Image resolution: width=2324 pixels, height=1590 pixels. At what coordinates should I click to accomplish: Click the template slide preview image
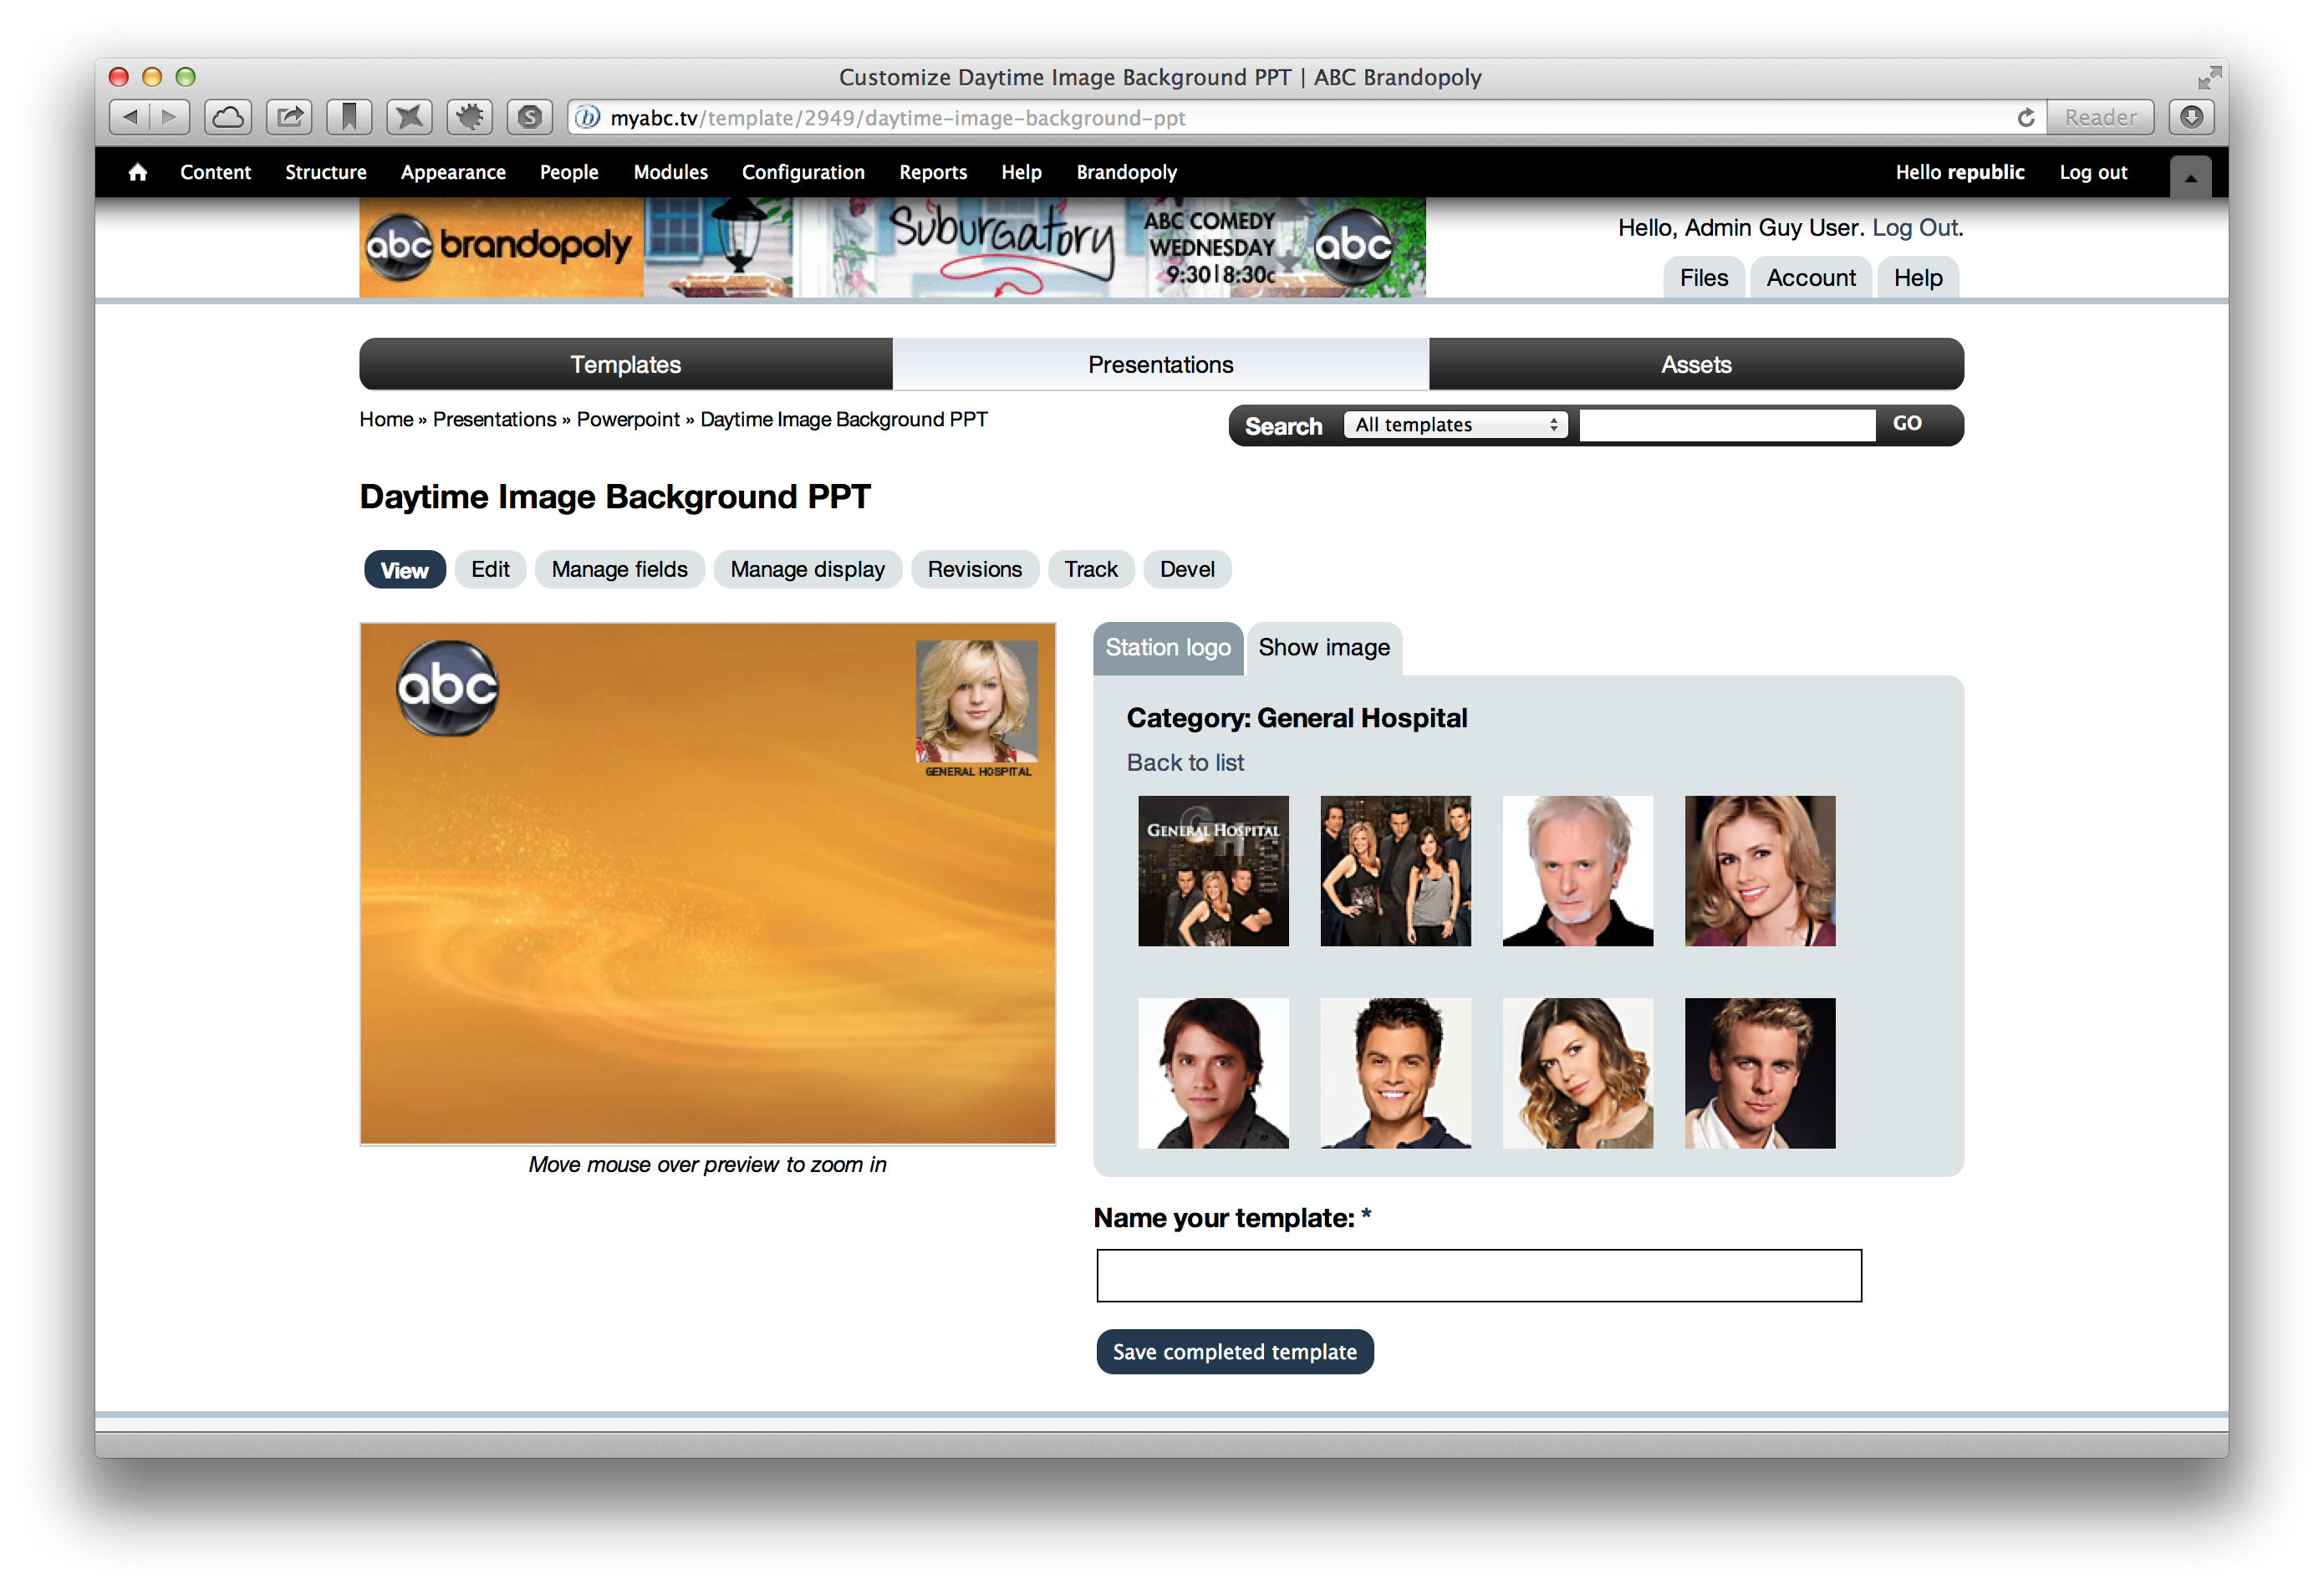pyautogui.click(x=708, y=884)
